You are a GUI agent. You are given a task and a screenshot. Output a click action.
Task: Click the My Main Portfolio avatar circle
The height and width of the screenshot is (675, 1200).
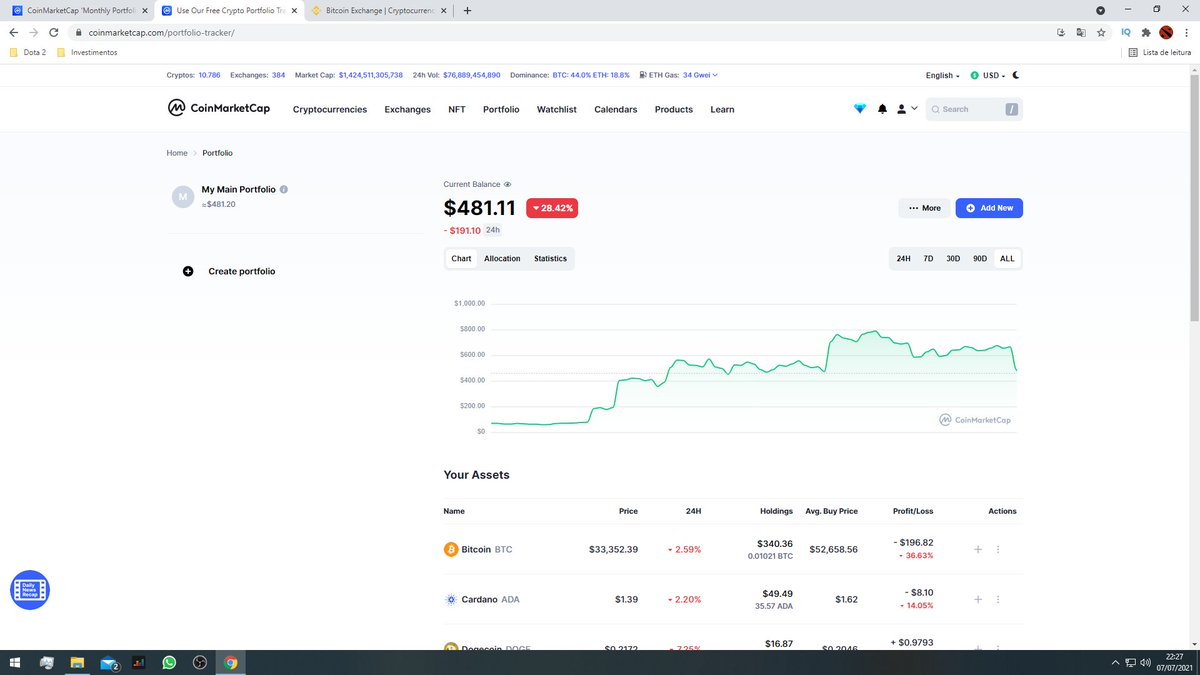[182, 196]
